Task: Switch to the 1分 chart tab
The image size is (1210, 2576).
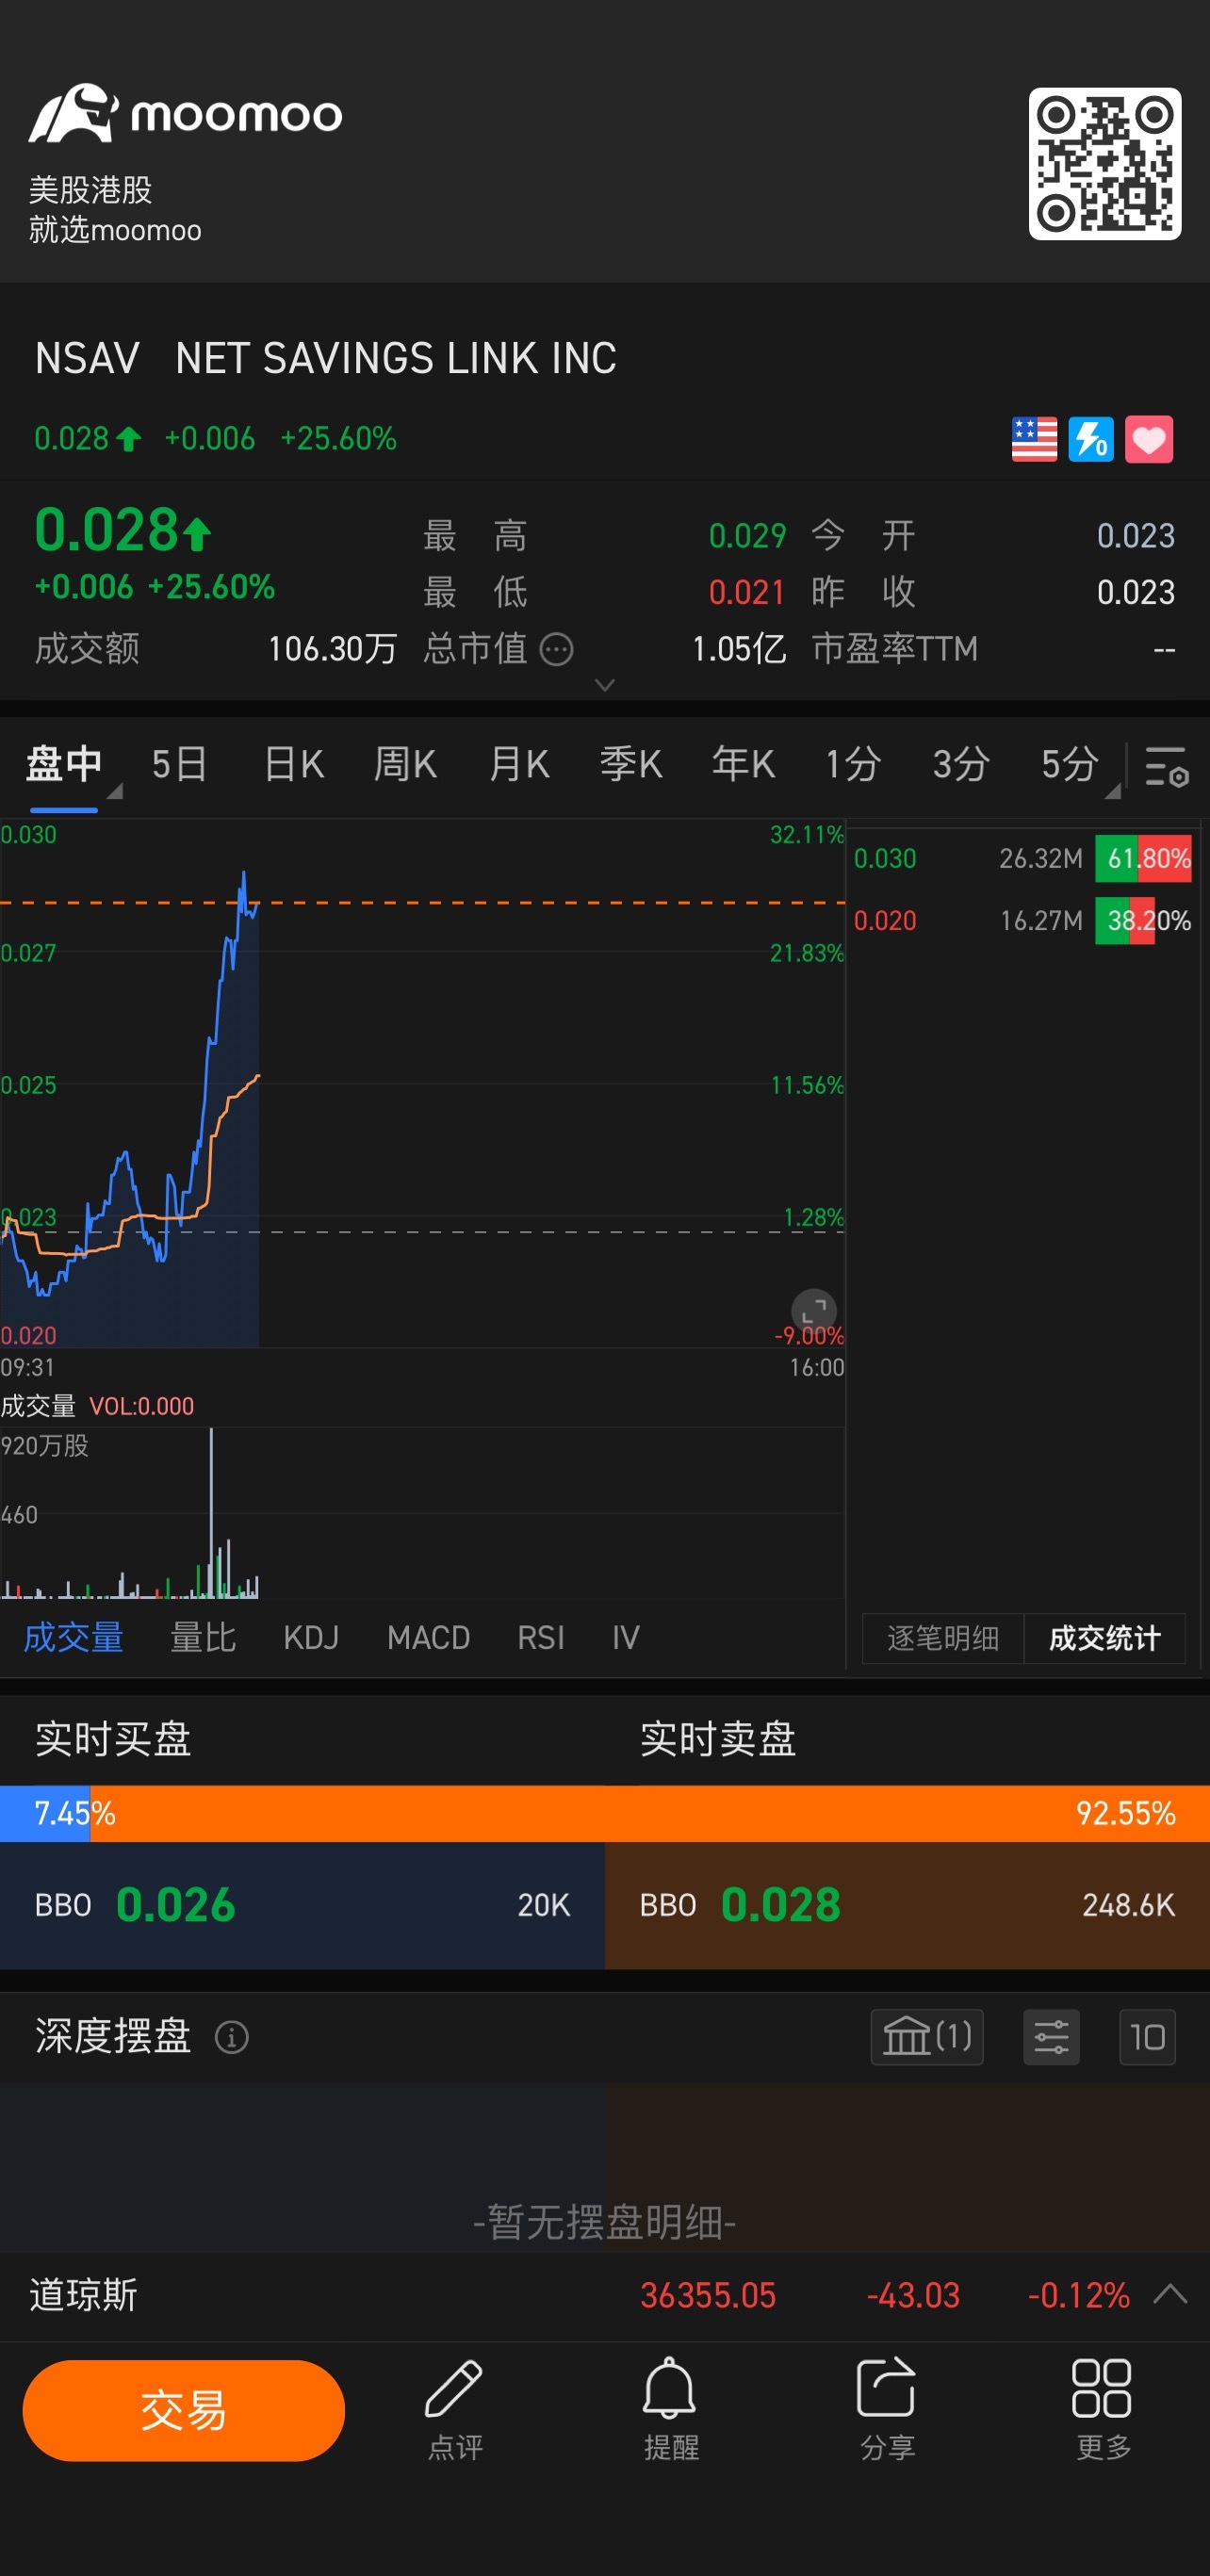Action: pos(853,764)
